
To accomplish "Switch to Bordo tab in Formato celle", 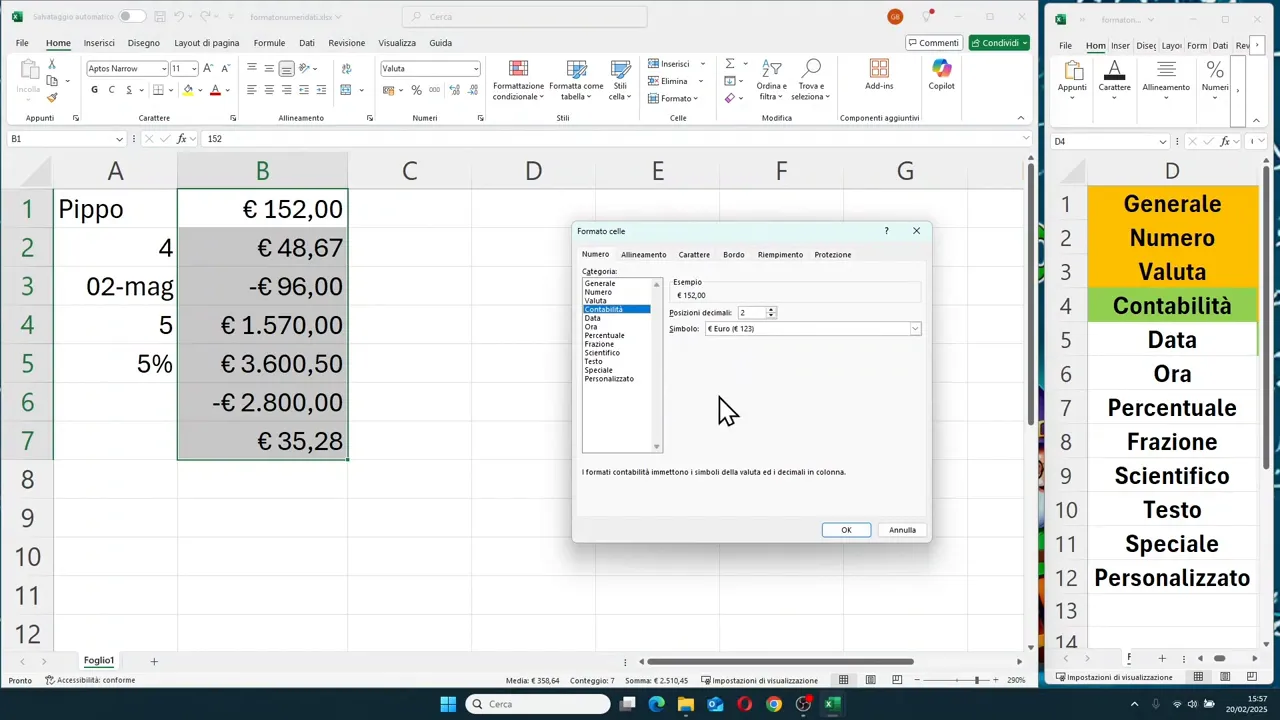I will pyautogui.click(x=734, y=255).
